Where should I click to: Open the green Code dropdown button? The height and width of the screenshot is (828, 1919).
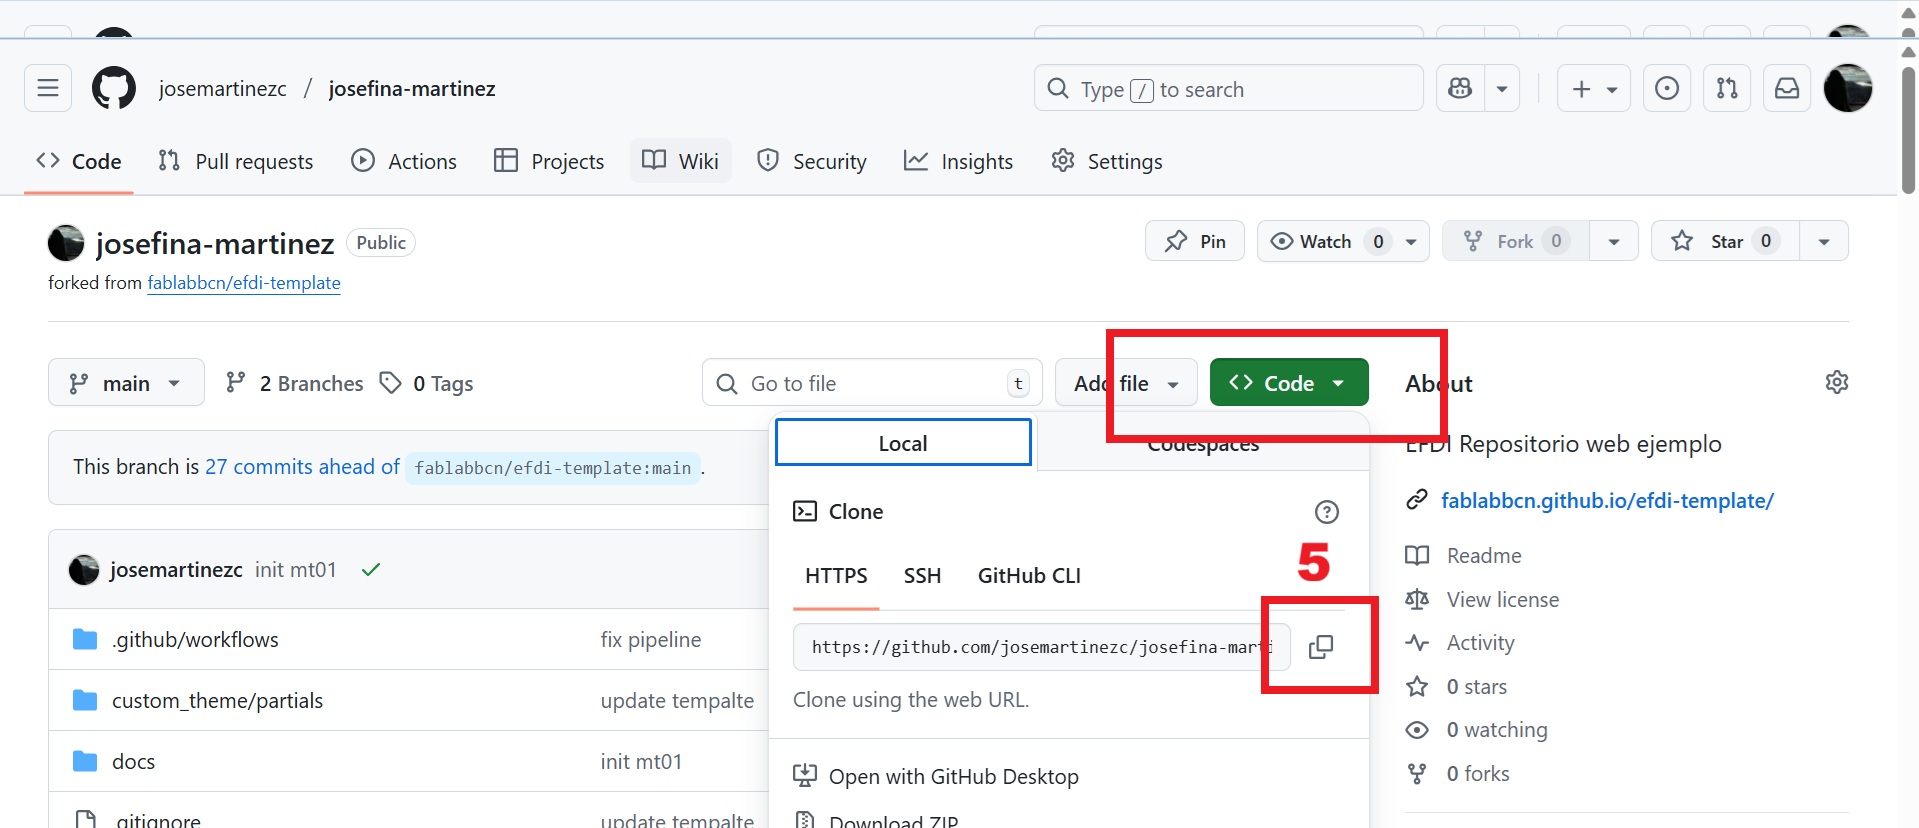coord(1288,383)
